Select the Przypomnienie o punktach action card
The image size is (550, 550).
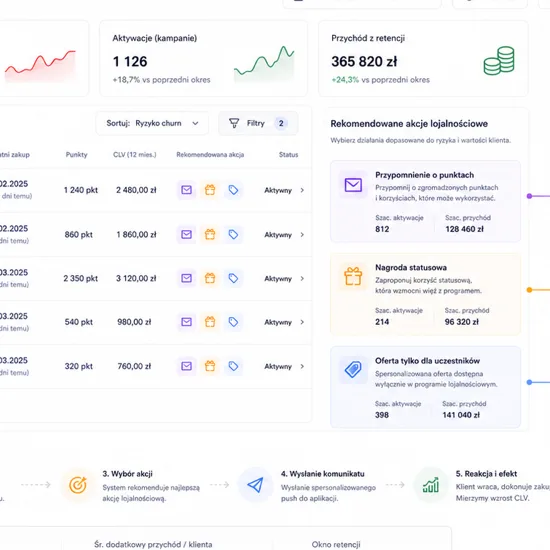[x=425, y=202]
